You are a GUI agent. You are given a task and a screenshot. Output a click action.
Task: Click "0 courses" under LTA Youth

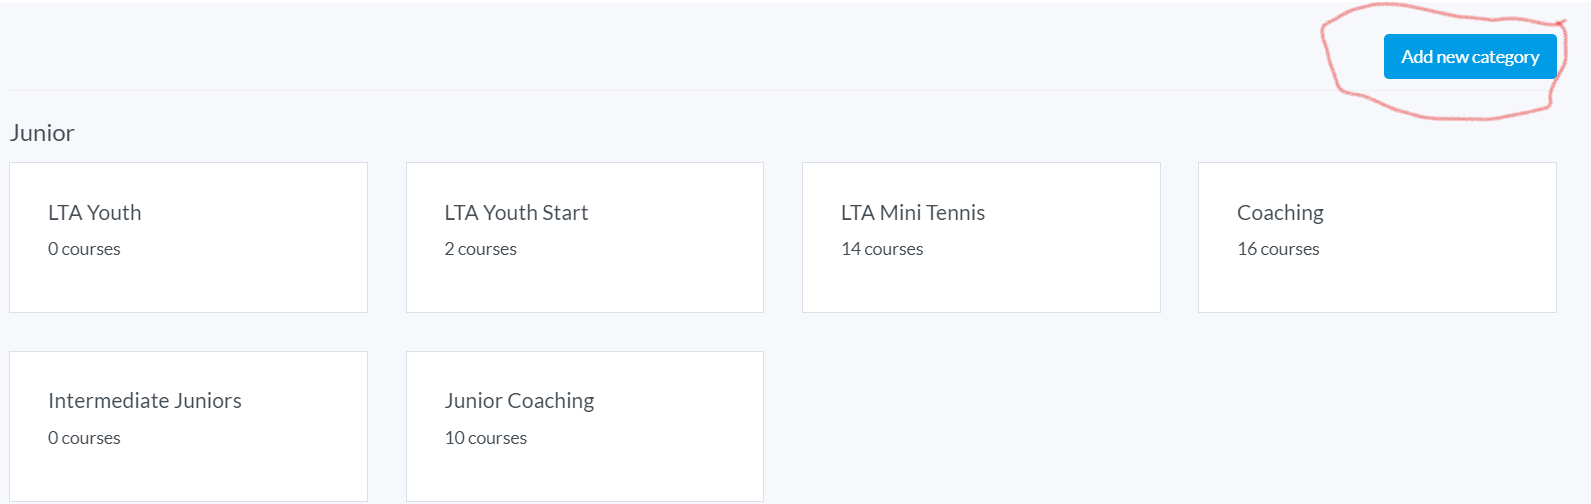click(84, 249)
